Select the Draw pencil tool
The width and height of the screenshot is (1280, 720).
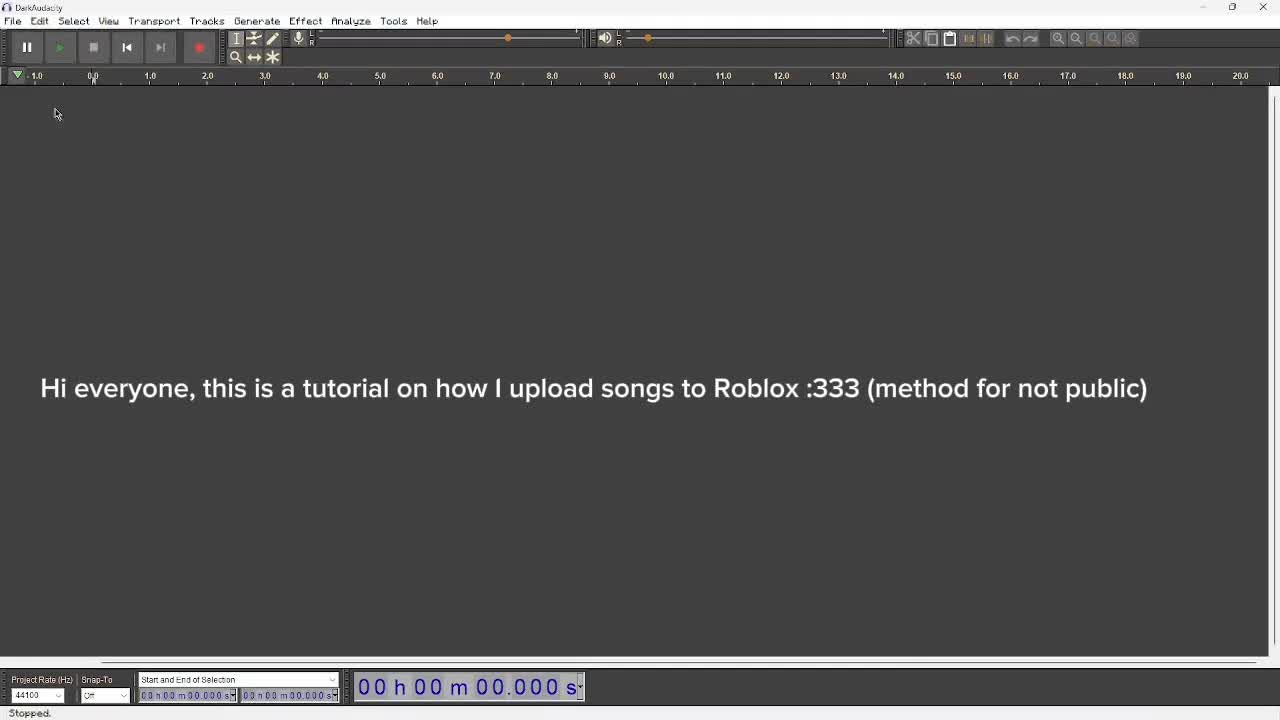point(272,38)
